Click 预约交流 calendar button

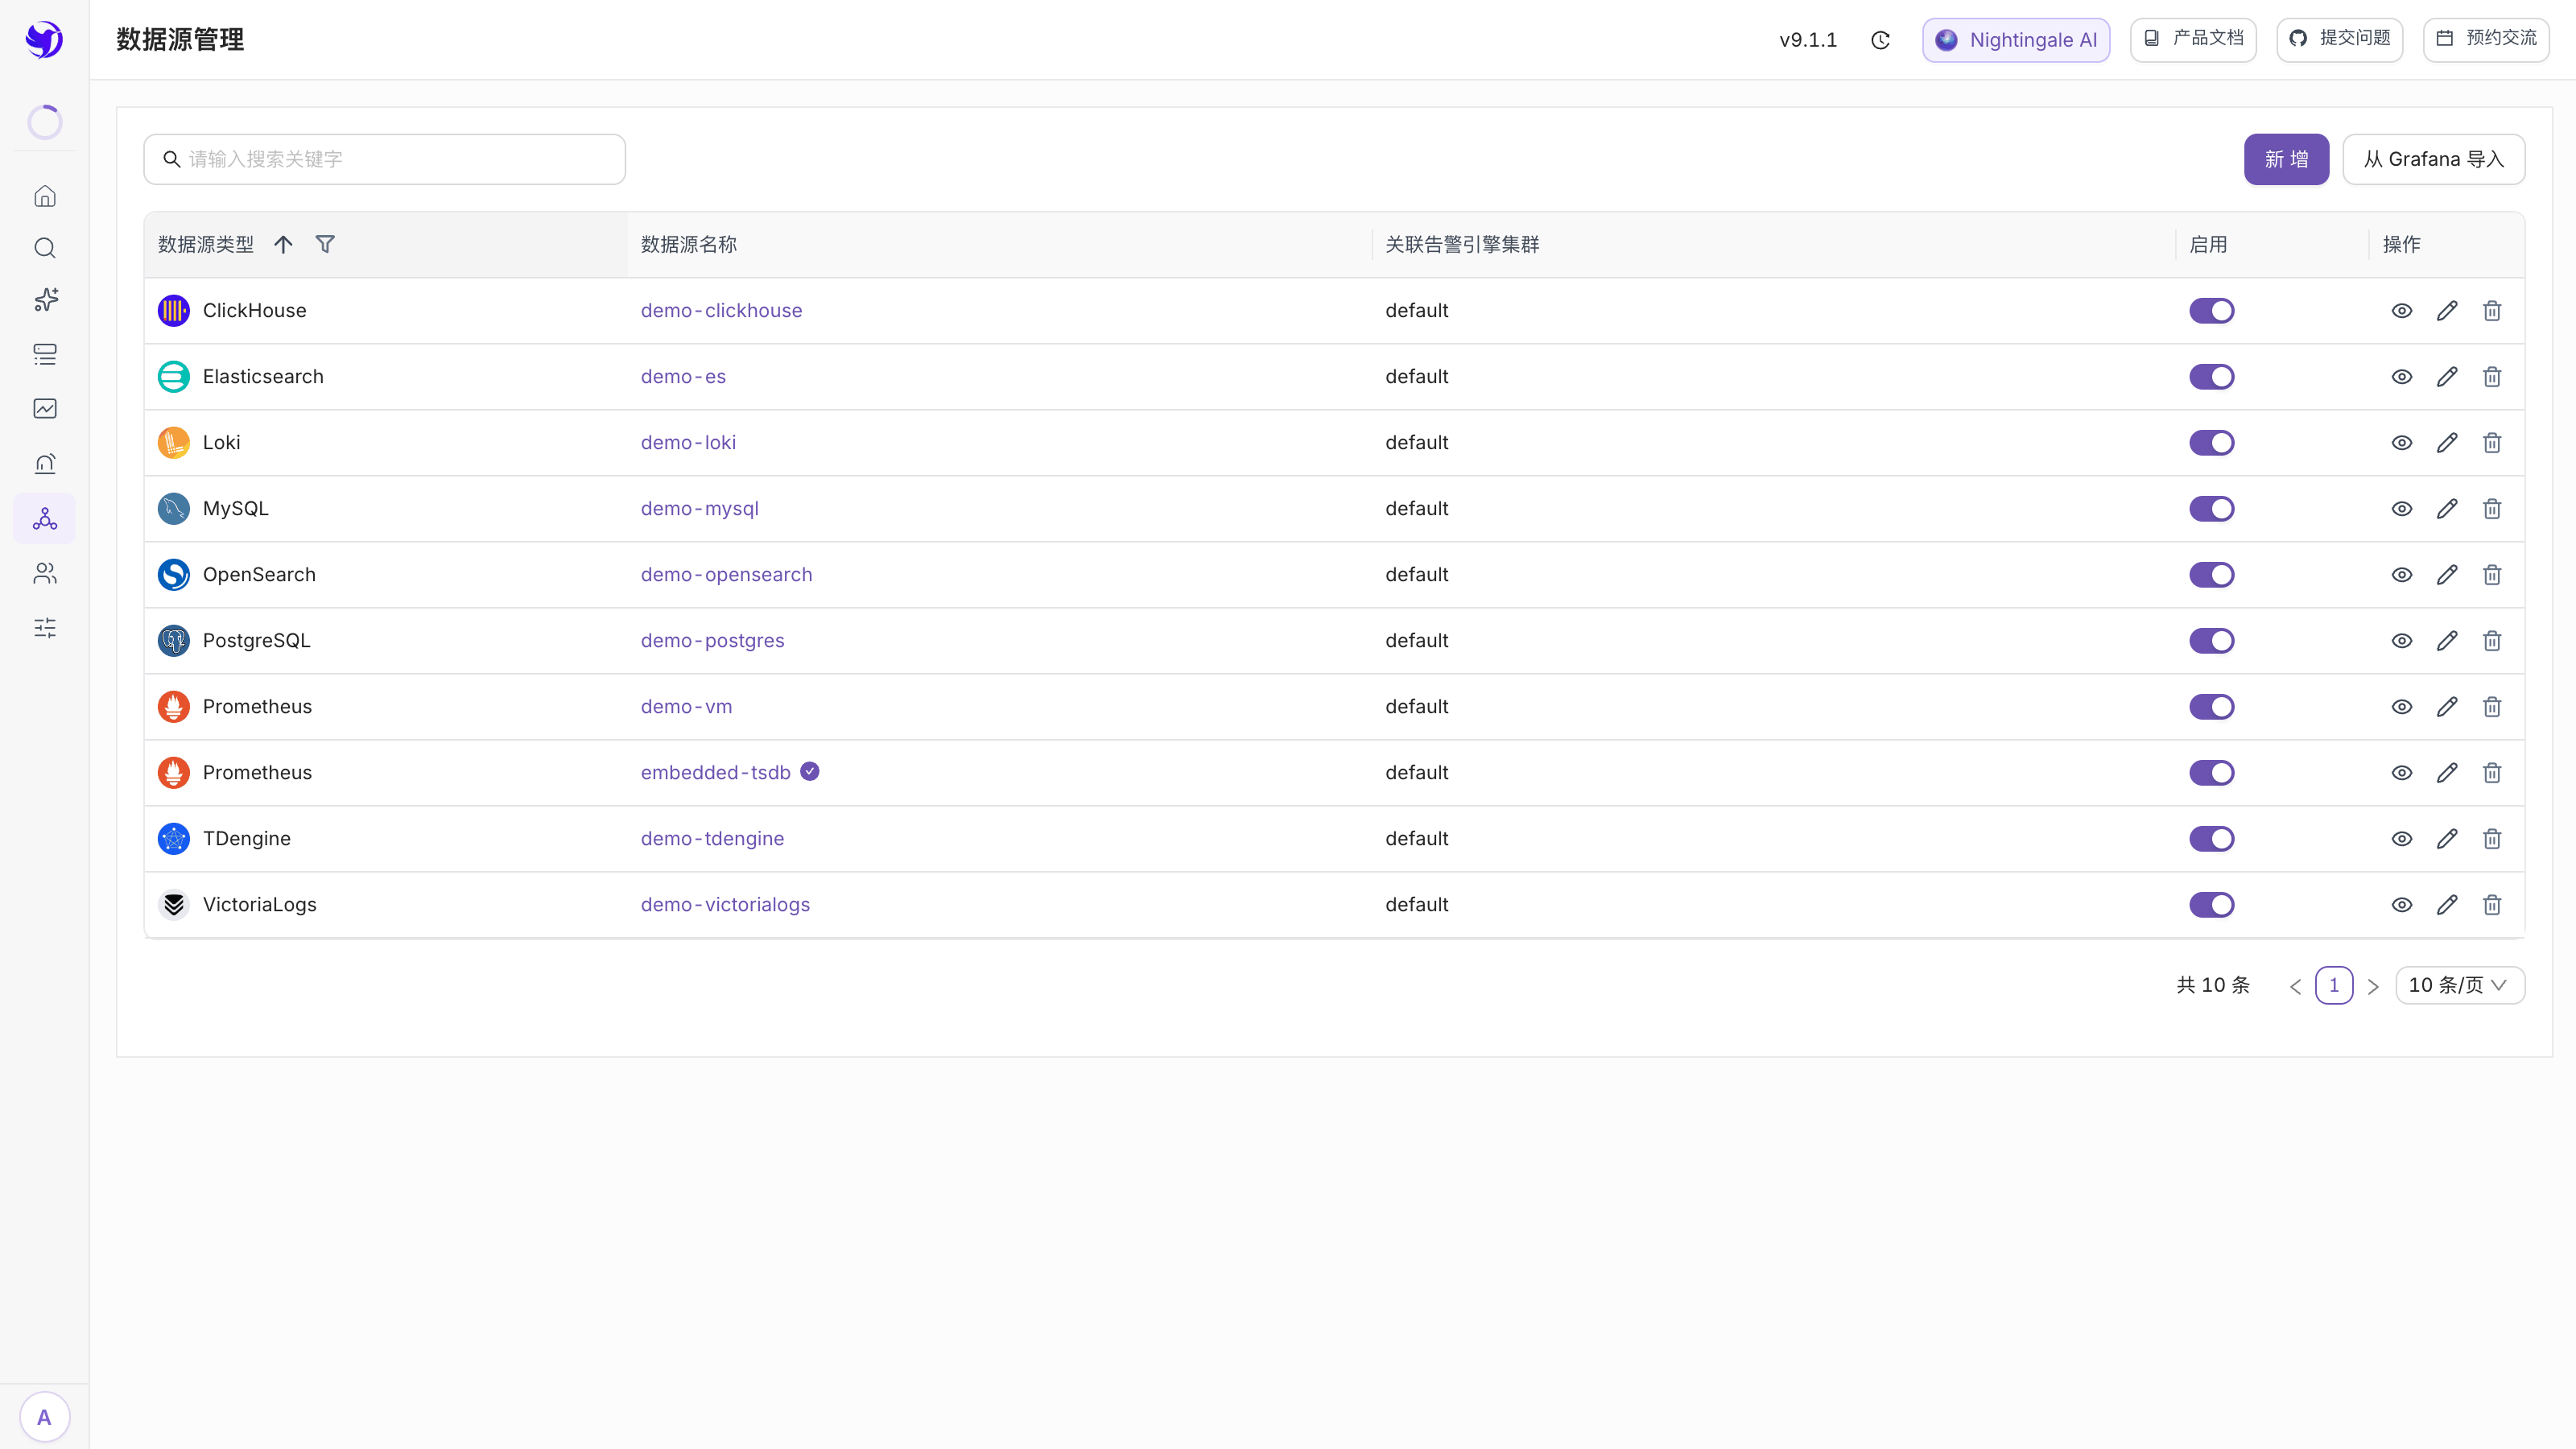point(2486,39)
